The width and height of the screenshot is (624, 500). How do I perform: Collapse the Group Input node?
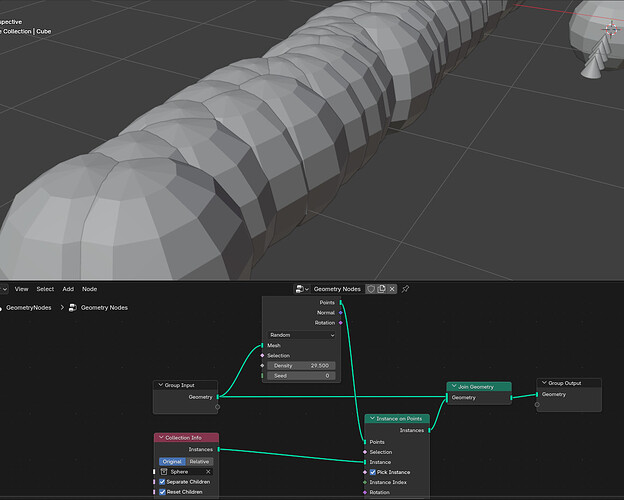[x=160, y=385]
